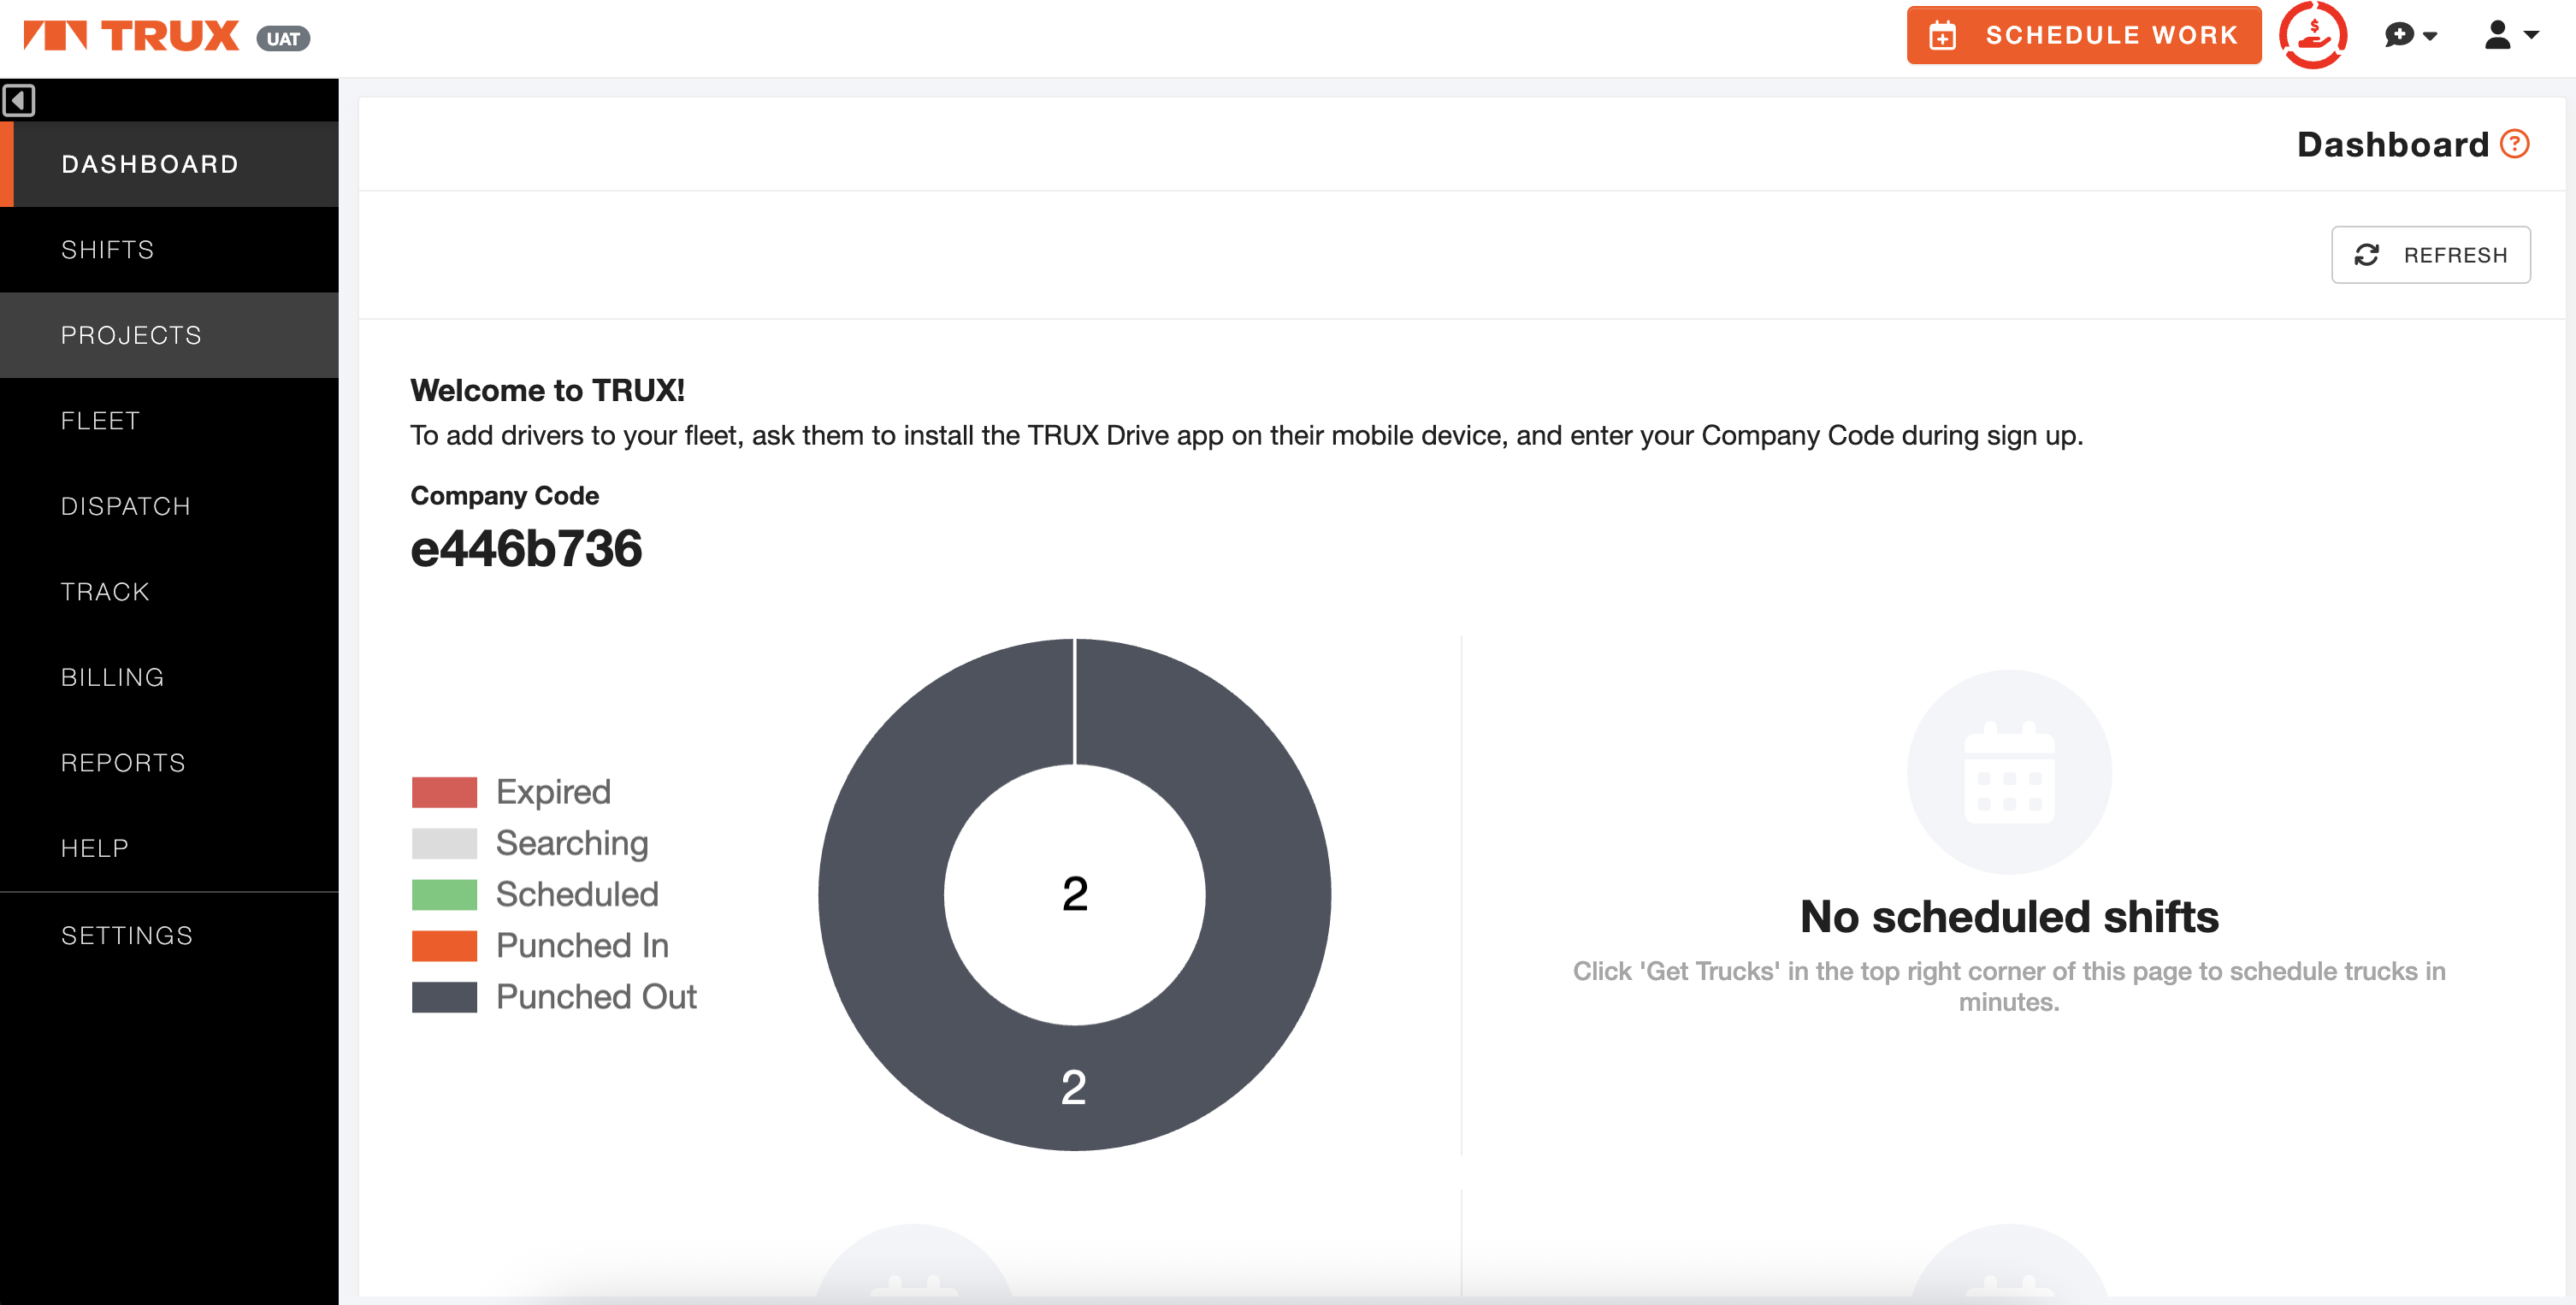
Task: Click the Punched Out donut segment
Action: 1073,1087
